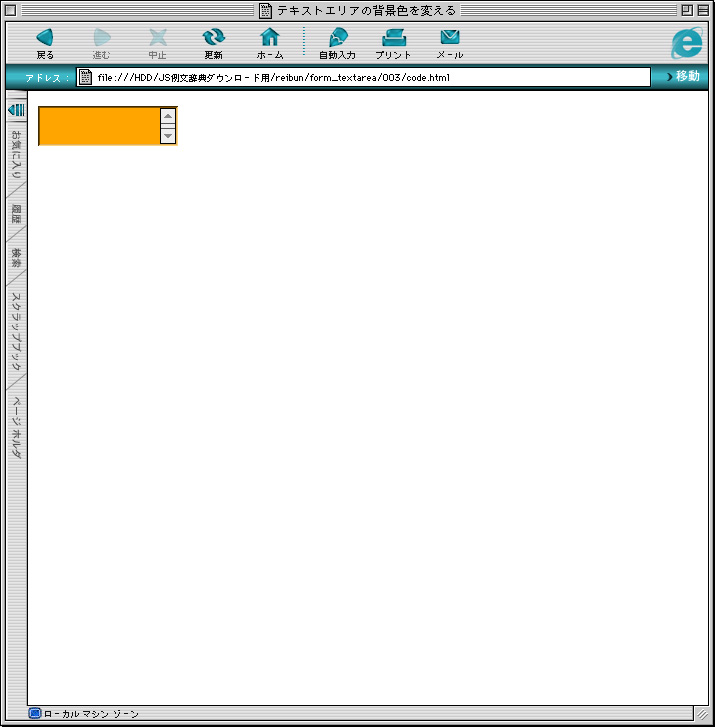Toggle the Explorer bar sidebar handle
This screenshot has width=715, height=727.
pyautogui.click(x=16, y=109)
